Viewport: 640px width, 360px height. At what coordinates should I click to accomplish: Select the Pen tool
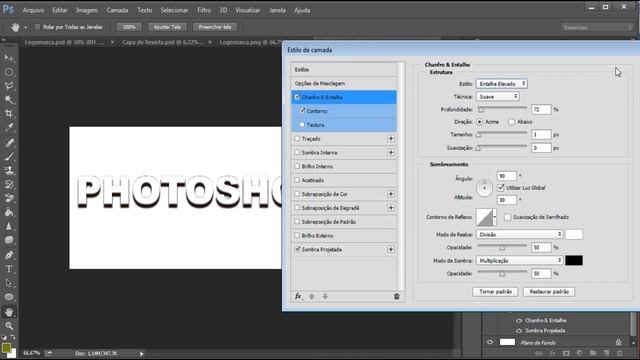[9, 255]
